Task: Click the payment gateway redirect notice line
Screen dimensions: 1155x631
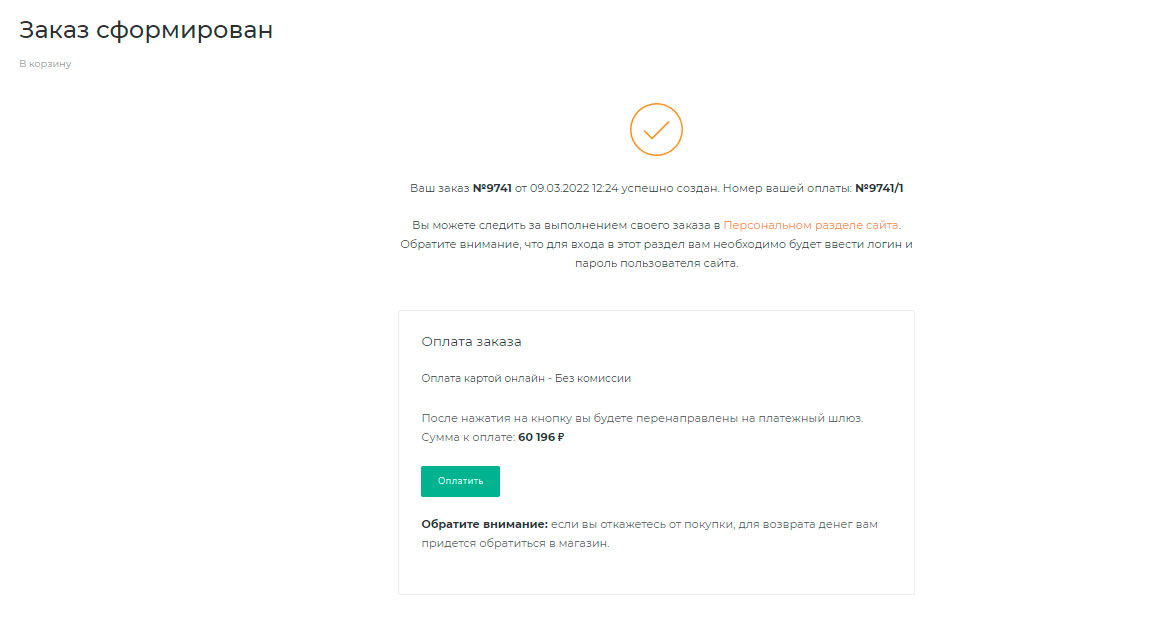Action: tap(642, 418)
